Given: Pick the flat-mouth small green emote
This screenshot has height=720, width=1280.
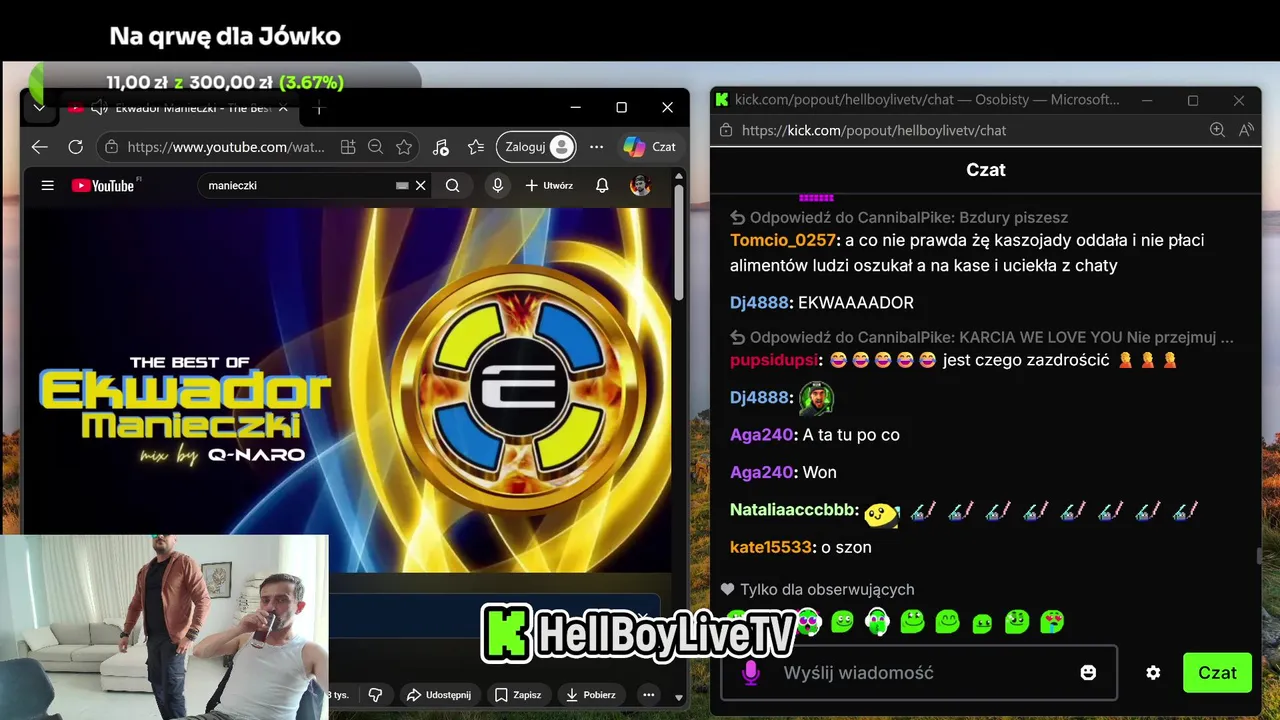Looking at the screenshot, I should pyautogui.click(x=982, y=623).
